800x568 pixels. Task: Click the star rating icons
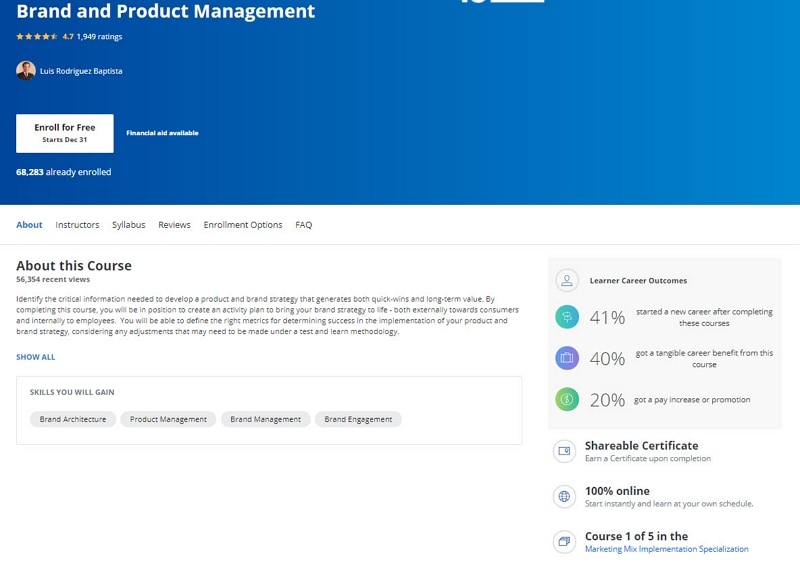[37, 37]
